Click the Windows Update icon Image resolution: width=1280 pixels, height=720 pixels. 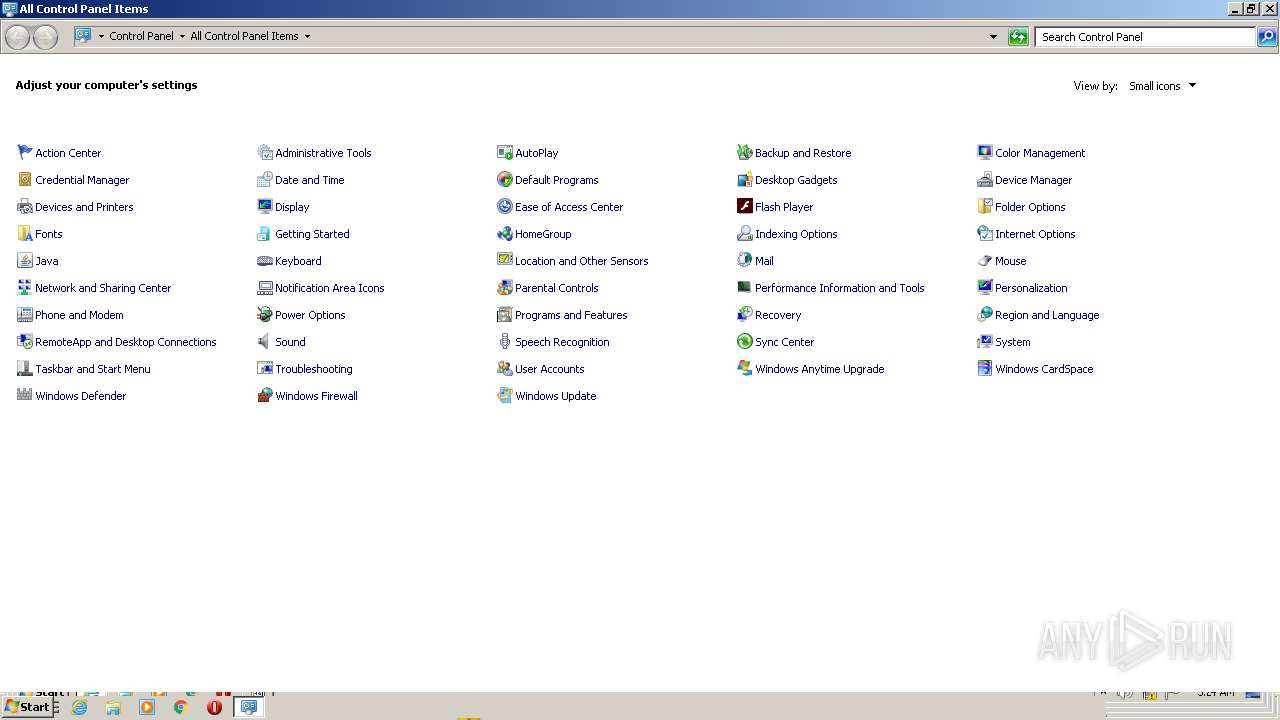(505, 395)
